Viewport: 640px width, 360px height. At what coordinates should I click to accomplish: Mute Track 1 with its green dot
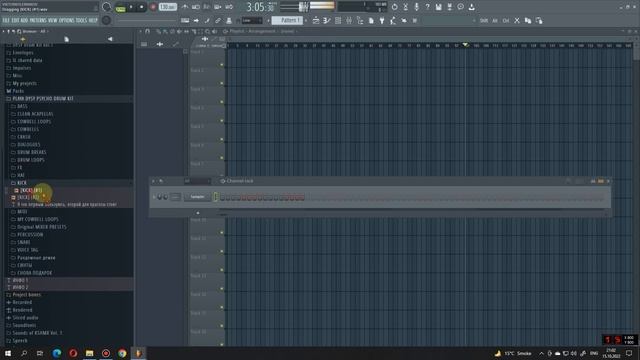point(222,65)
